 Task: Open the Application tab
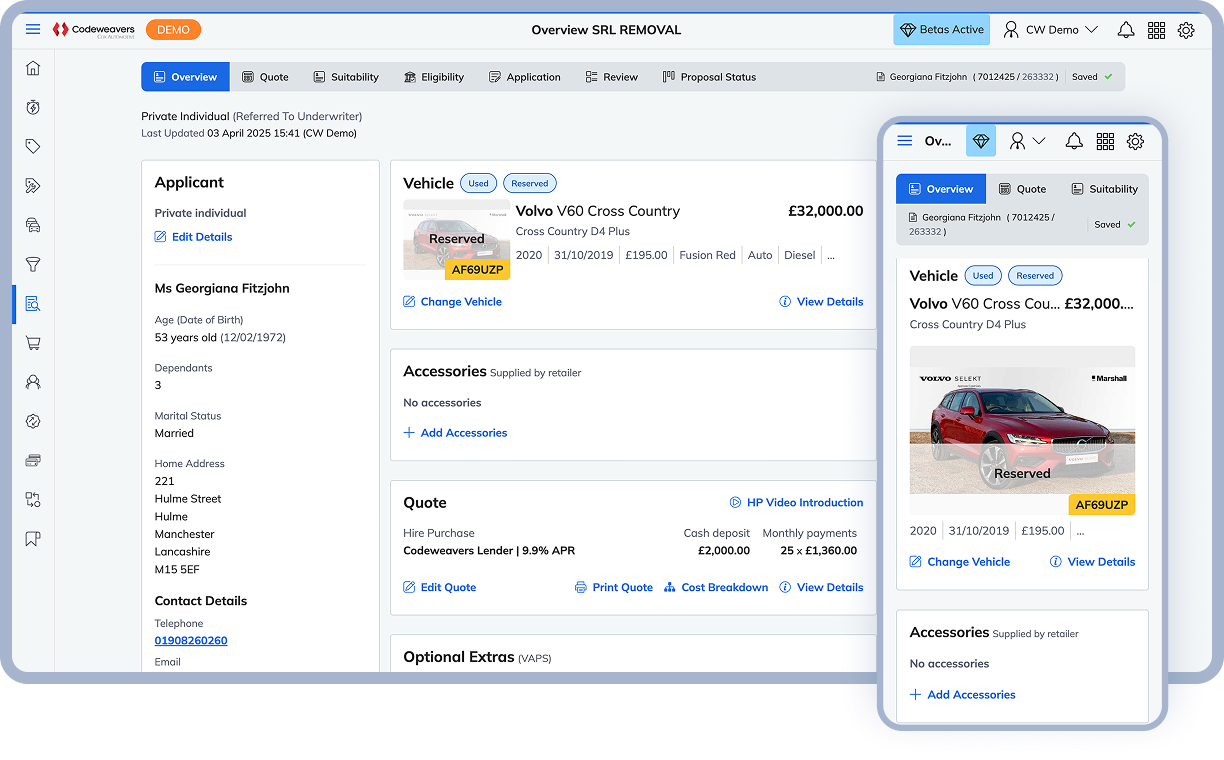[524, 77]
